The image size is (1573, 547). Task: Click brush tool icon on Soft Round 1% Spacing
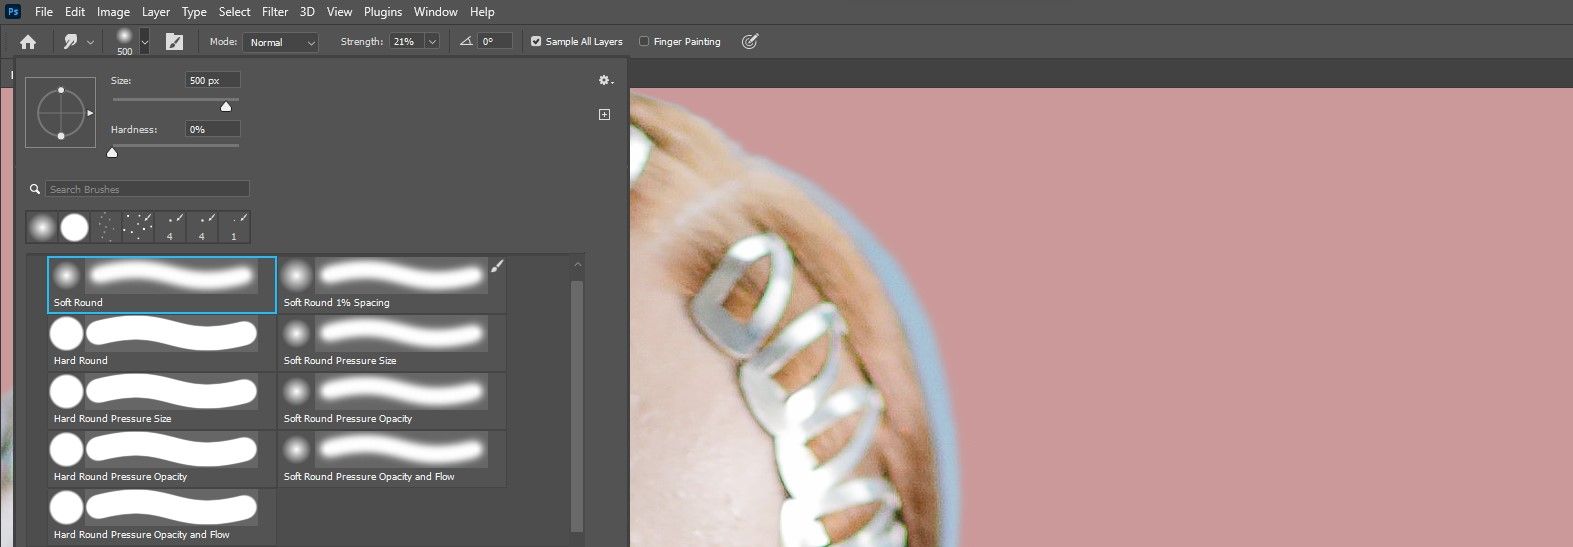pos(497,266)
